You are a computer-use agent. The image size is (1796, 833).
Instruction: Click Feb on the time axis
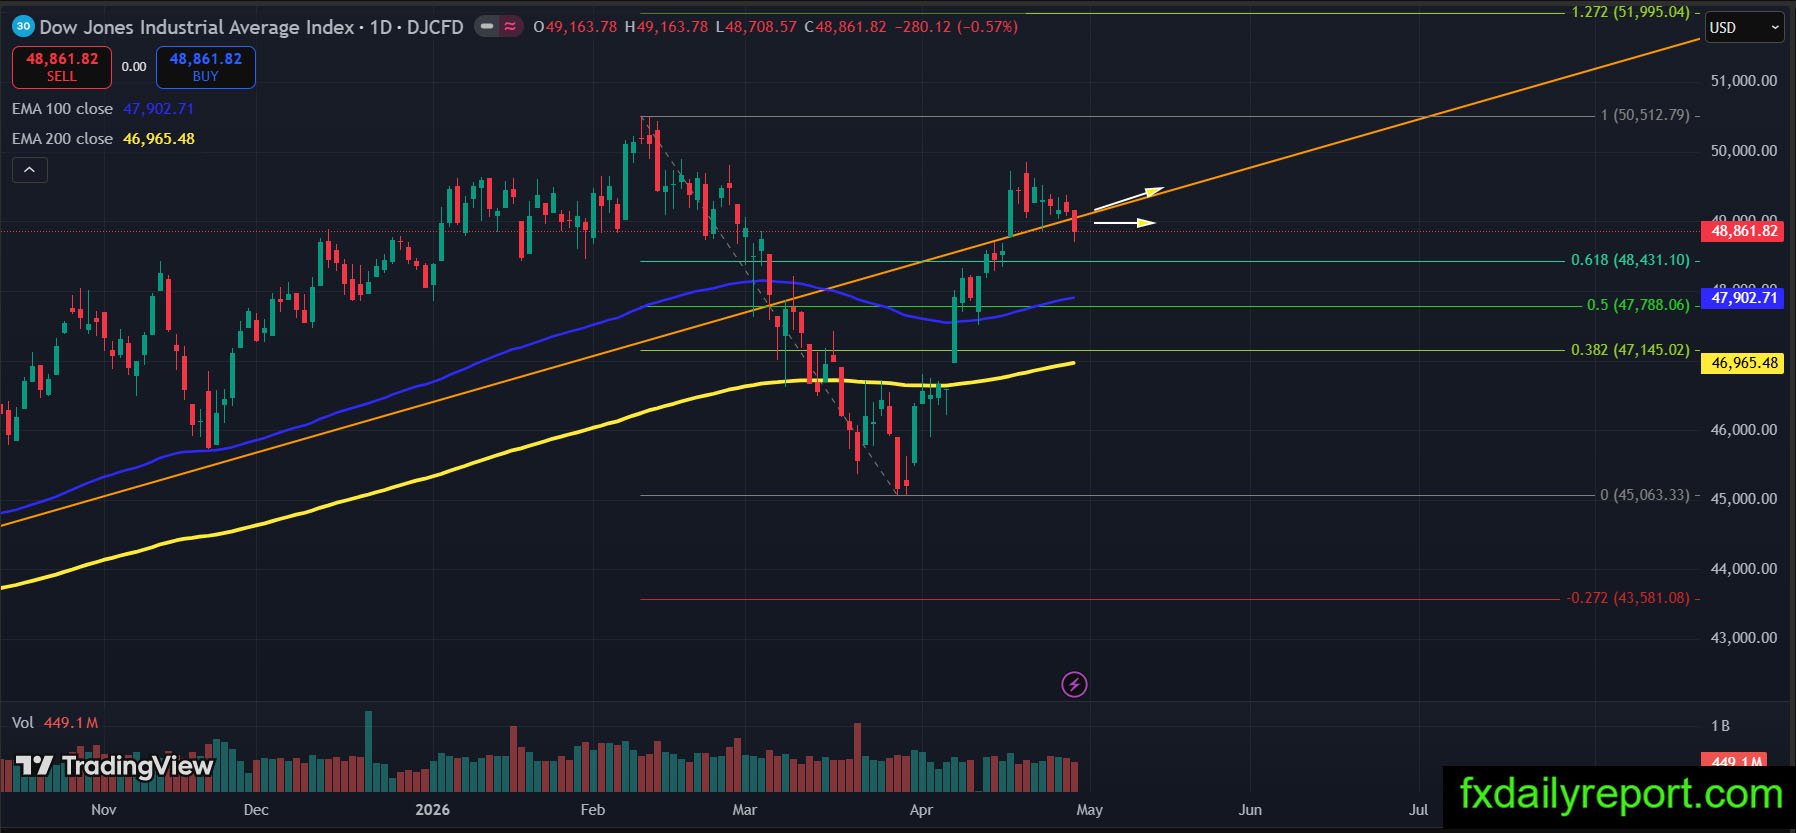click(593, 810)
